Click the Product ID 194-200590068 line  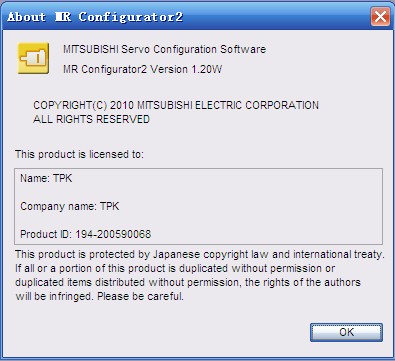[86, 234]
